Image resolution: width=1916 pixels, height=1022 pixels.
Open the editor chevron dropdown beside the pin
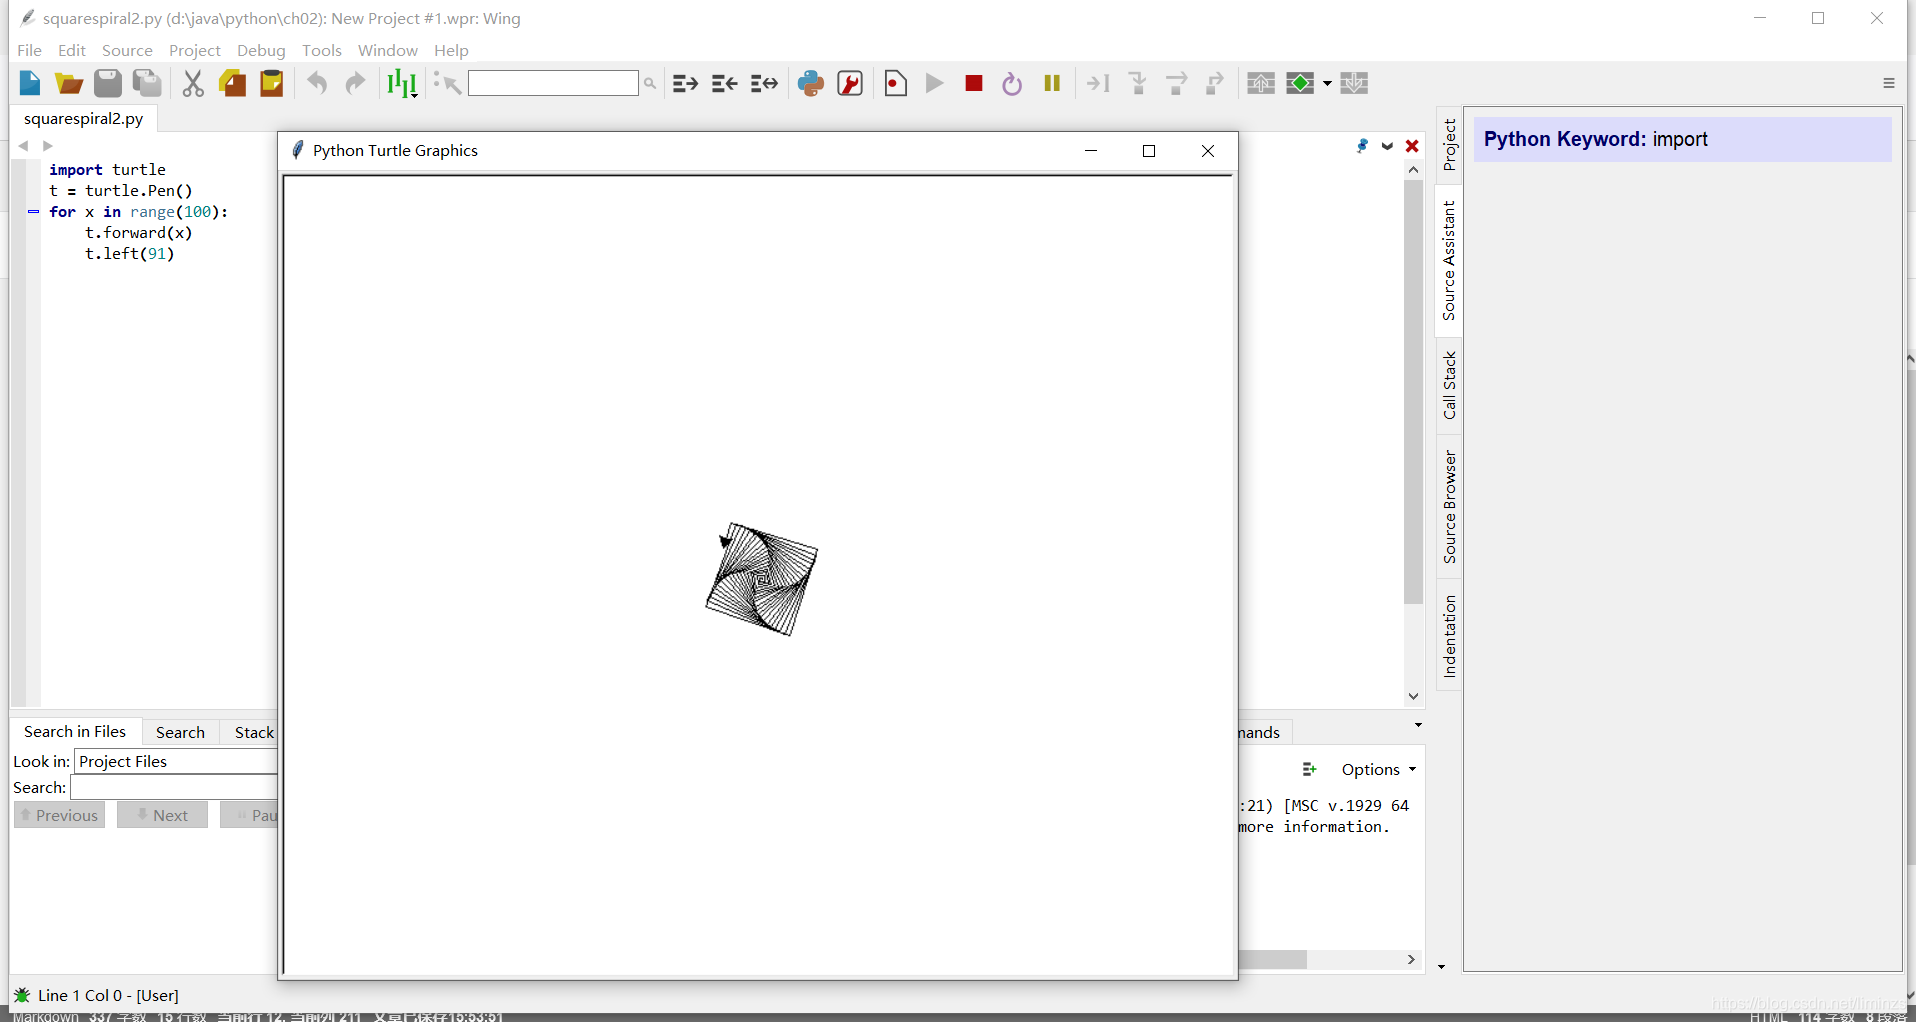tap(1387, 146)
